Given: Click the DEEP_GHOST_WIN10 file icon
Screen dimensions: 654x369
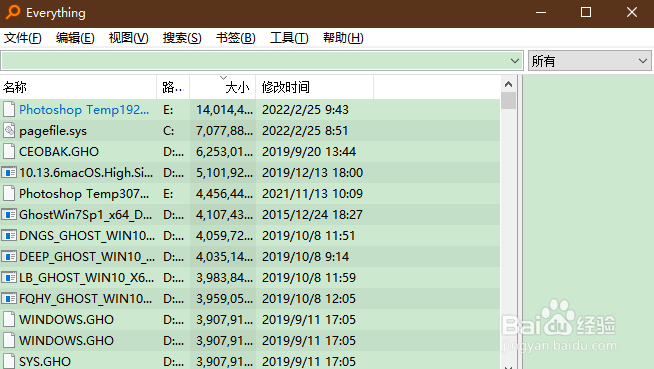Looking at the screenshot, I should (9, 256).
